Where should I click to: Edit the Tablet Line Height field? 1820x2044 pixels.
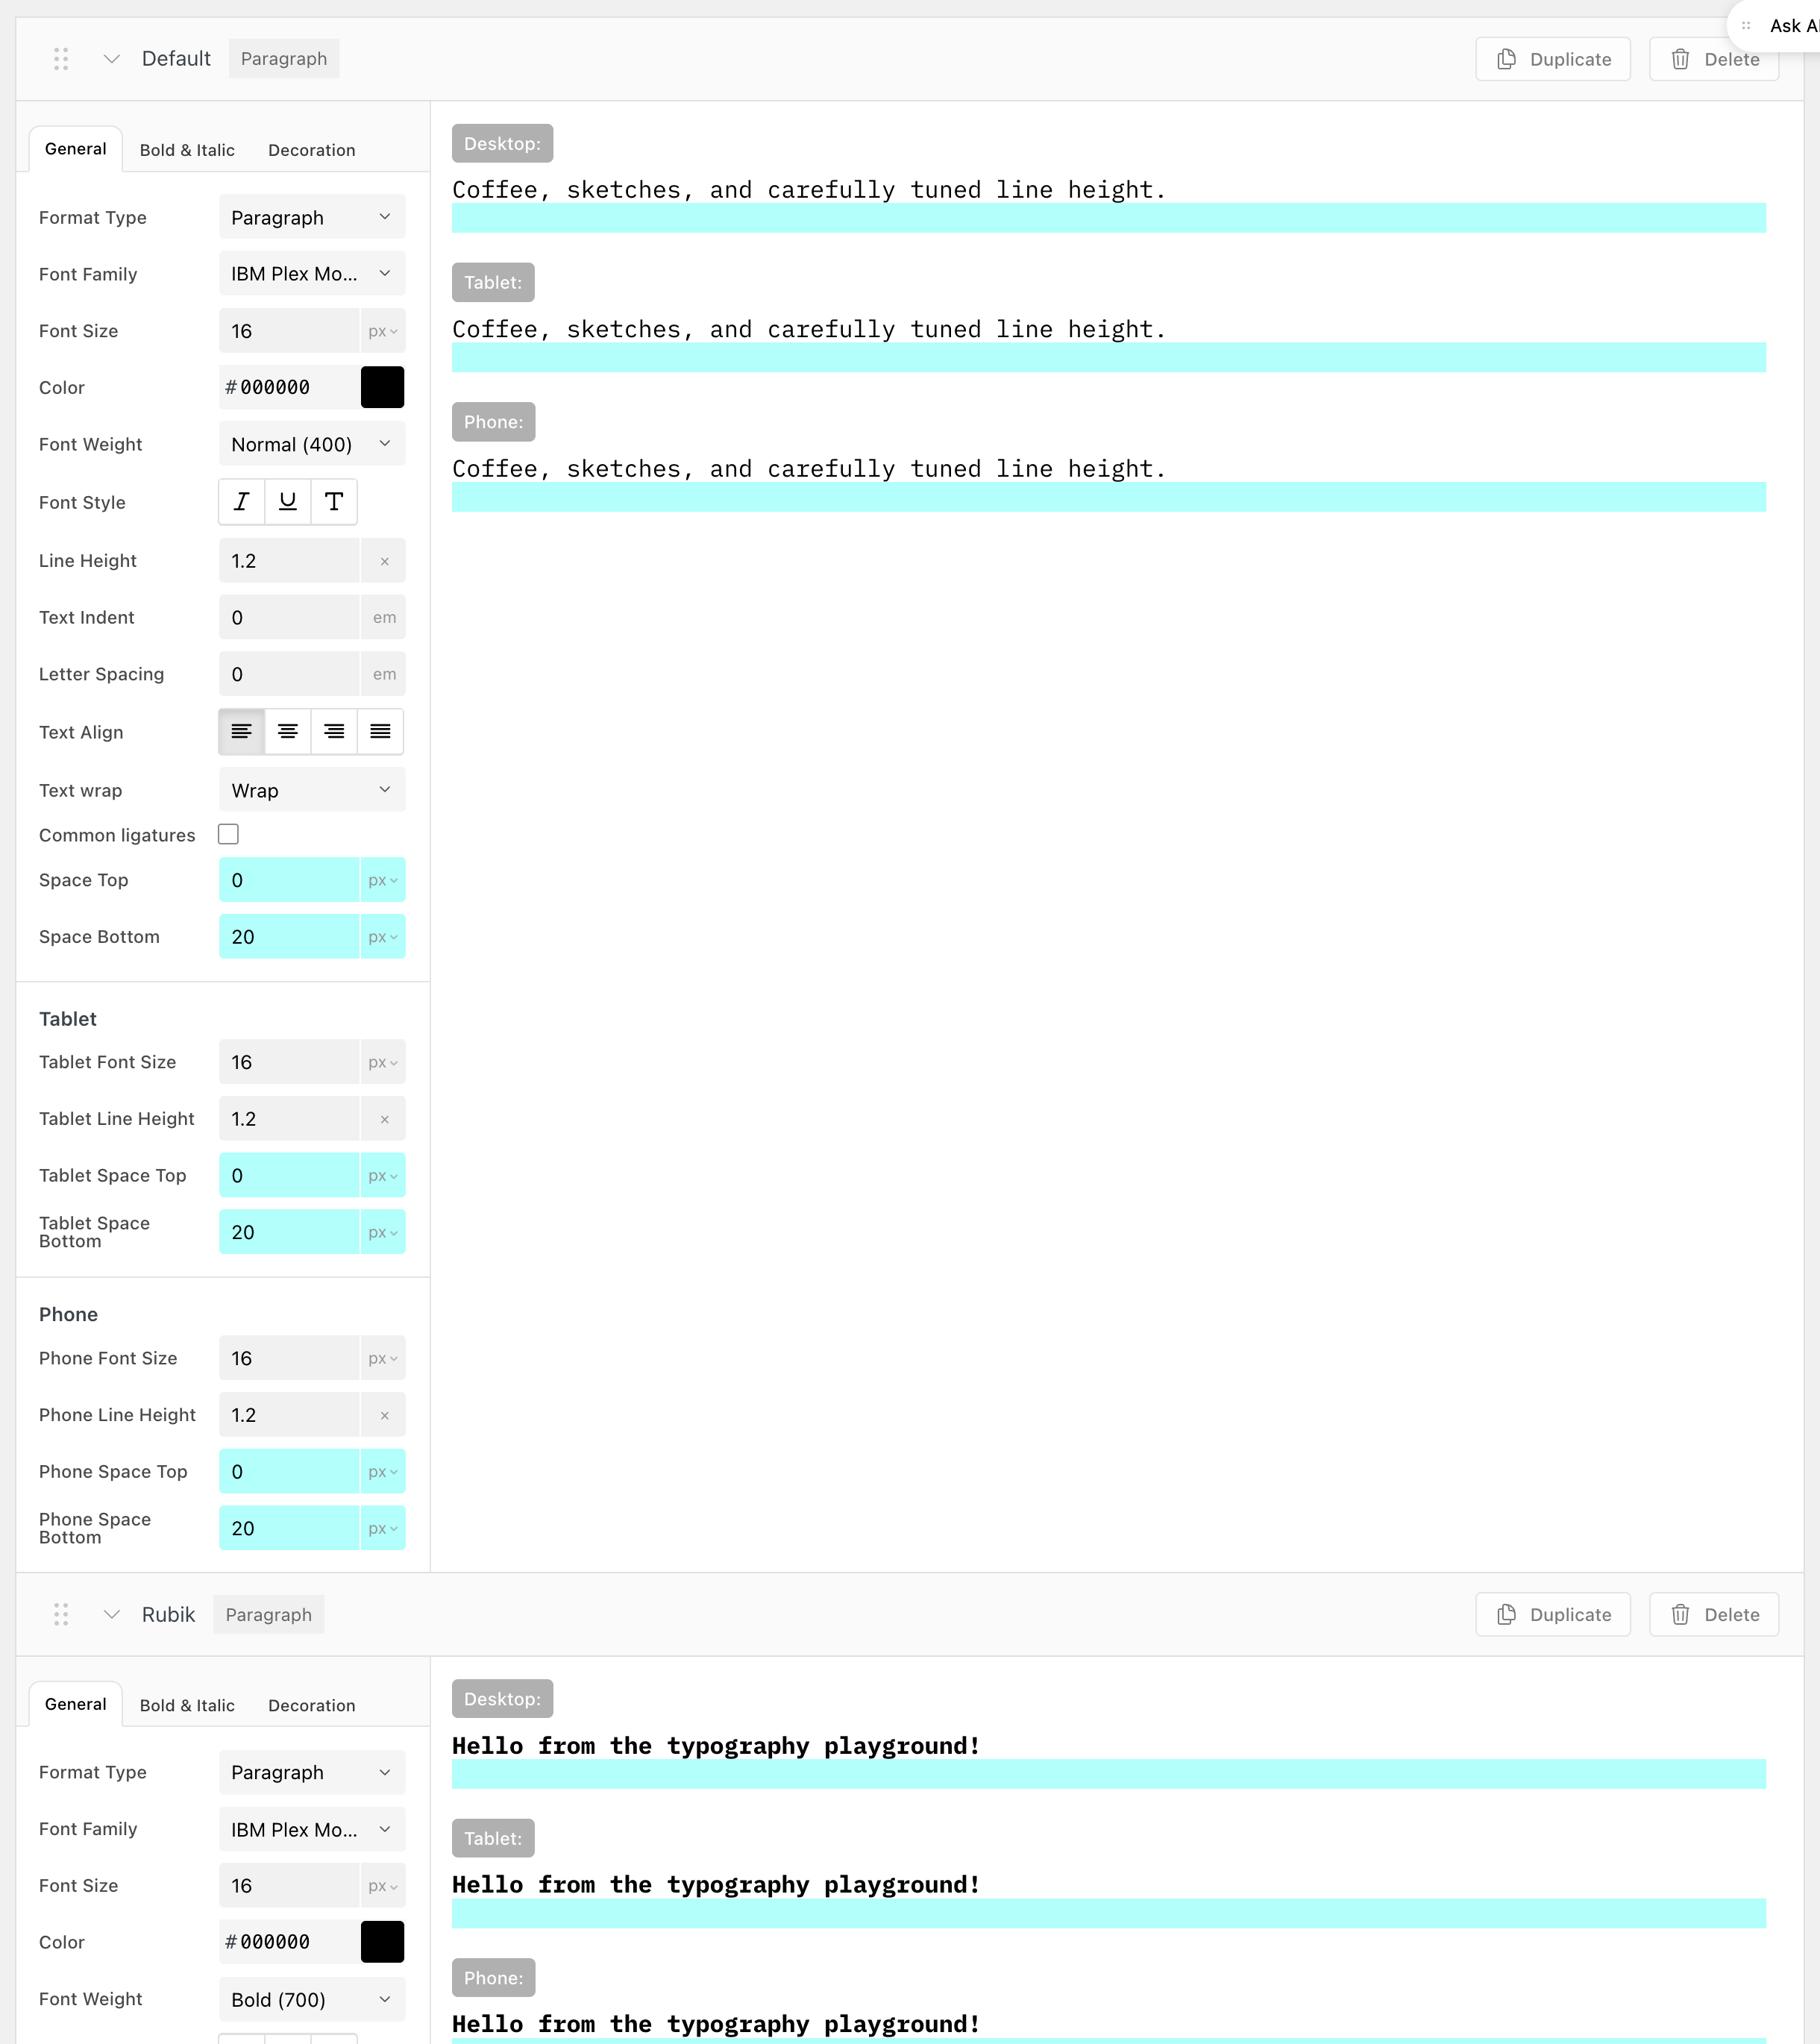pyautogui.click(x=289, y=1119)
